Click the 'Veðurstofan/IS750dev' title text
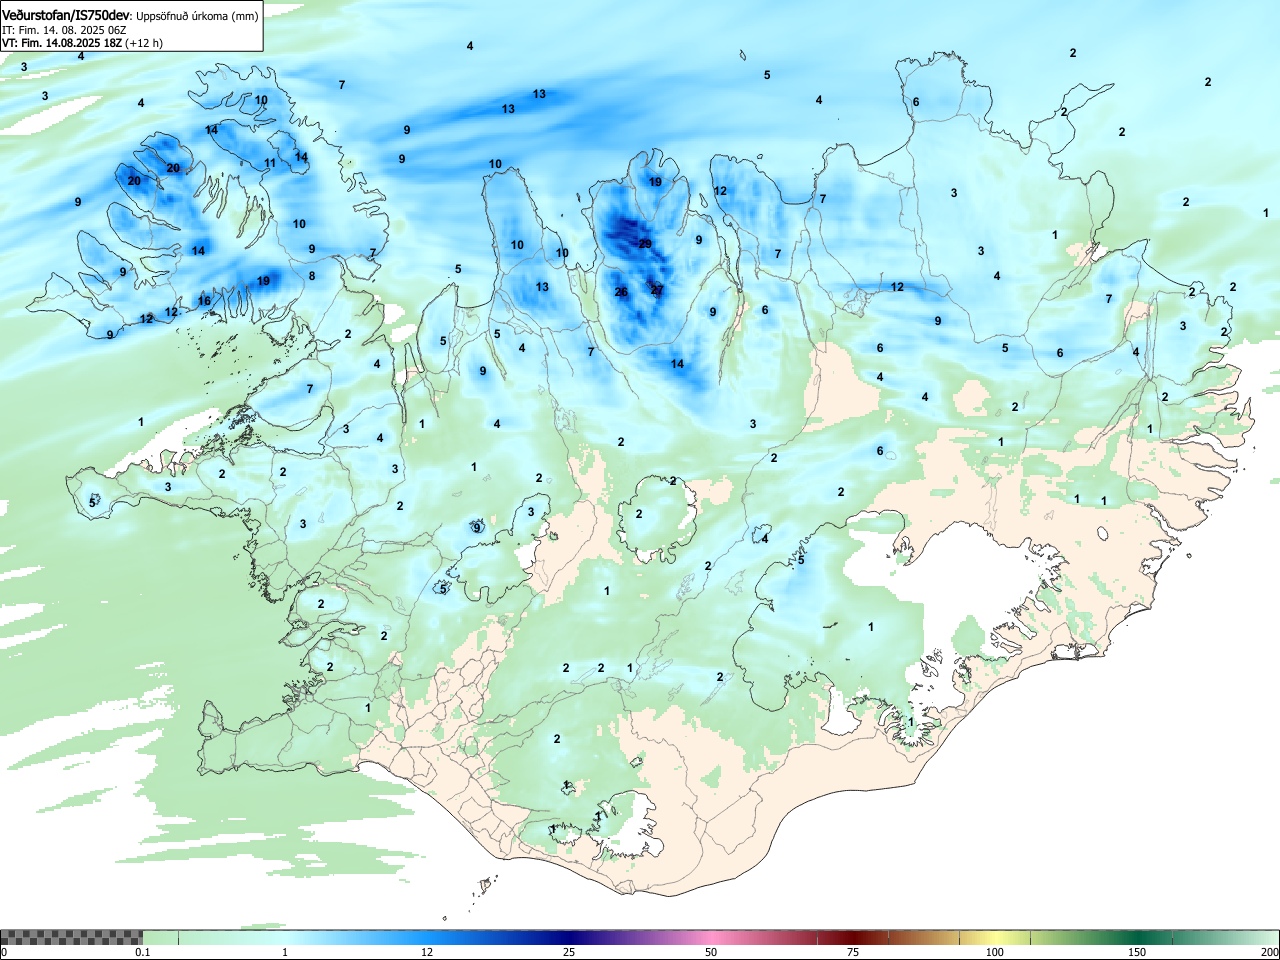This screenshot has width=1280, height=960. pyautogui.click(x=66, y=16)
